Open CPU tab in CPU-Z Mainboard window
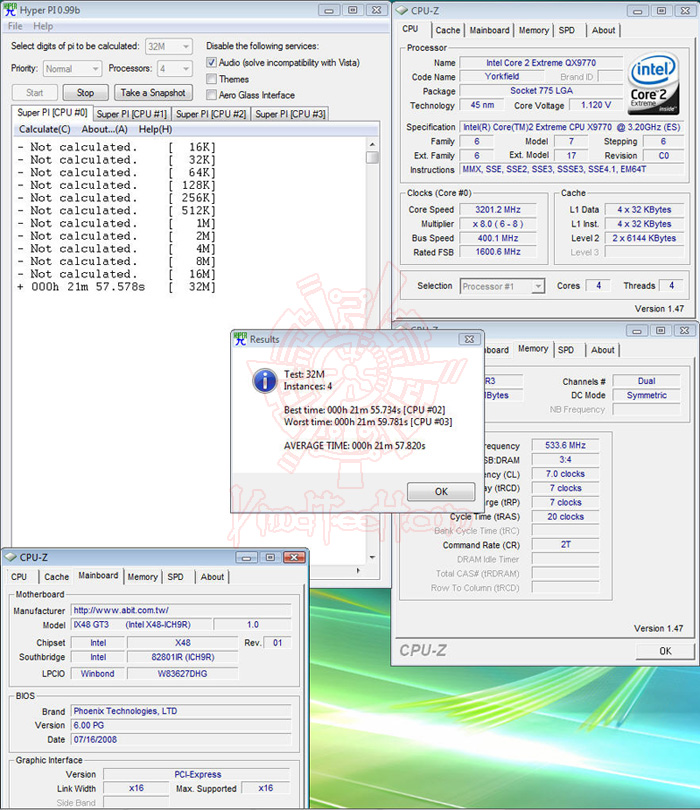 19,577
